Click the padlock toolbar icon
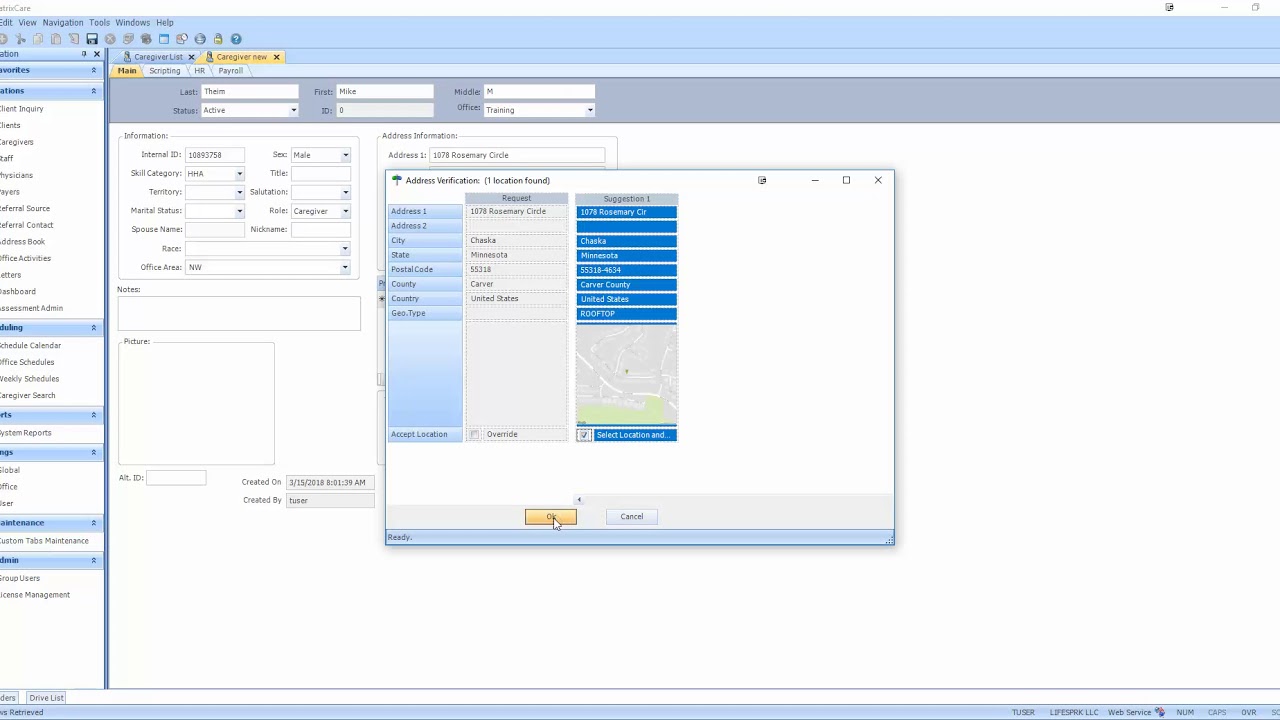Viewport: 1280px width, 720px height. coord(218,39)
